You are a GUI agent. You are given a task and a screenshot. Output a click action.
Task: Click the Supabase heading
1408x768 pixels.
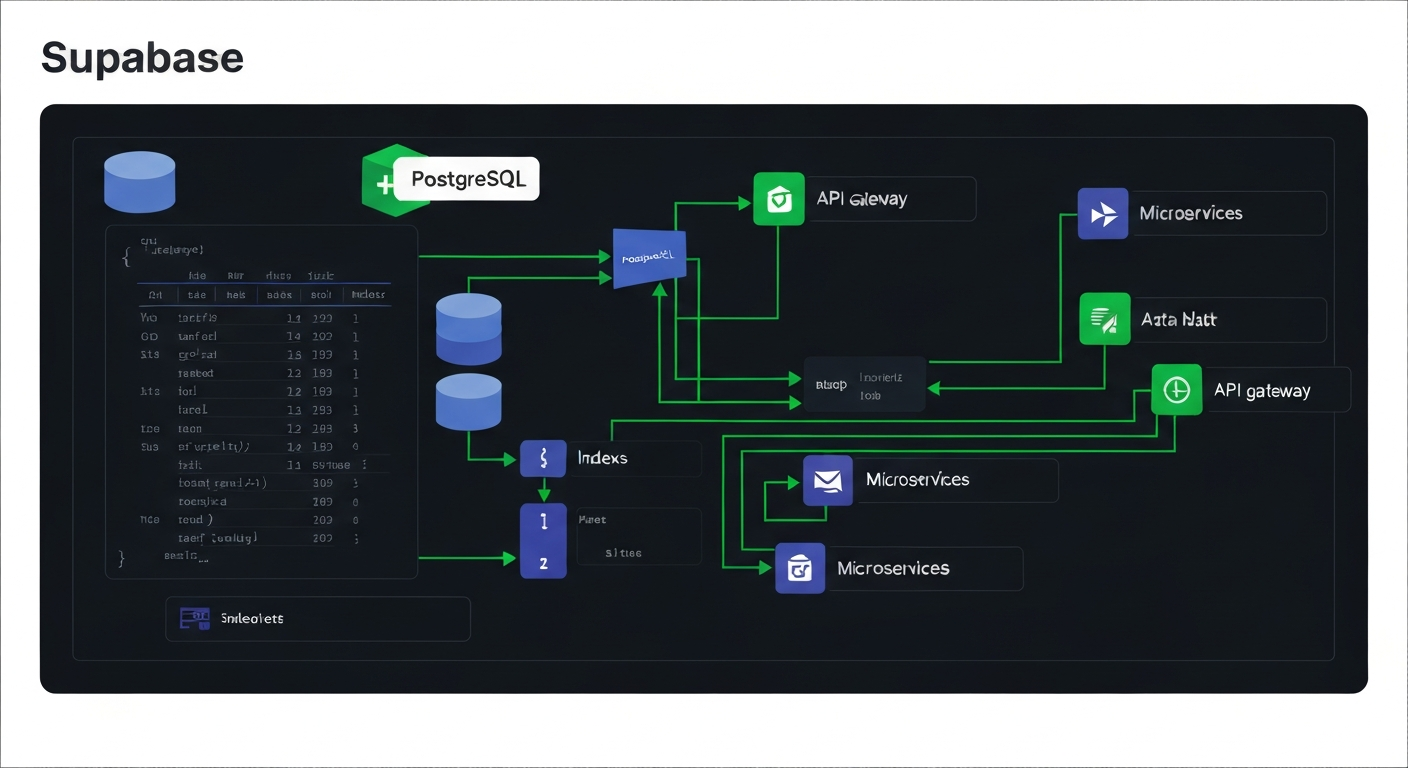142,58
